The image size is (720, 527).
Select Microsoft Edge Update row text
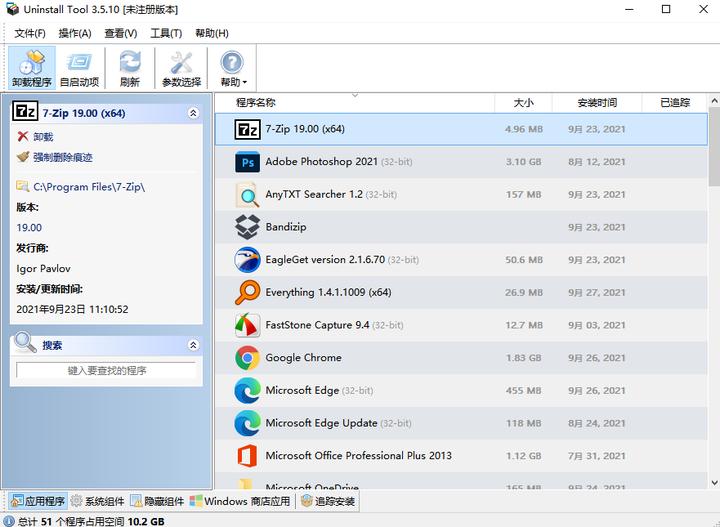click(x=321, y=423)
